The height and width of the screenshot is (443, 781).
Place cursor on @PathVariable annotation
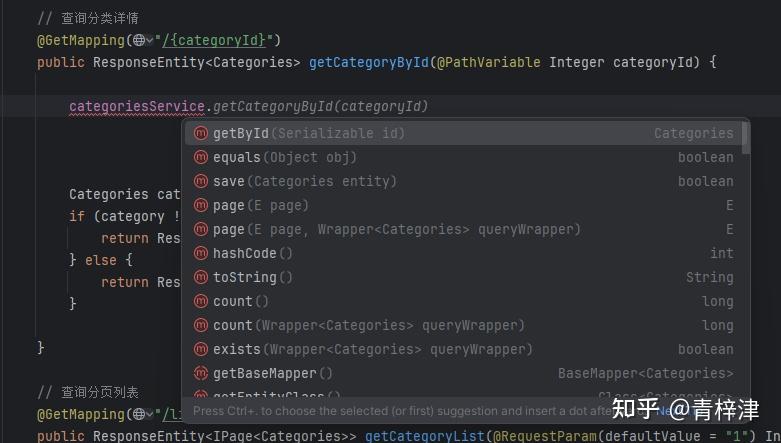(488, 62)
